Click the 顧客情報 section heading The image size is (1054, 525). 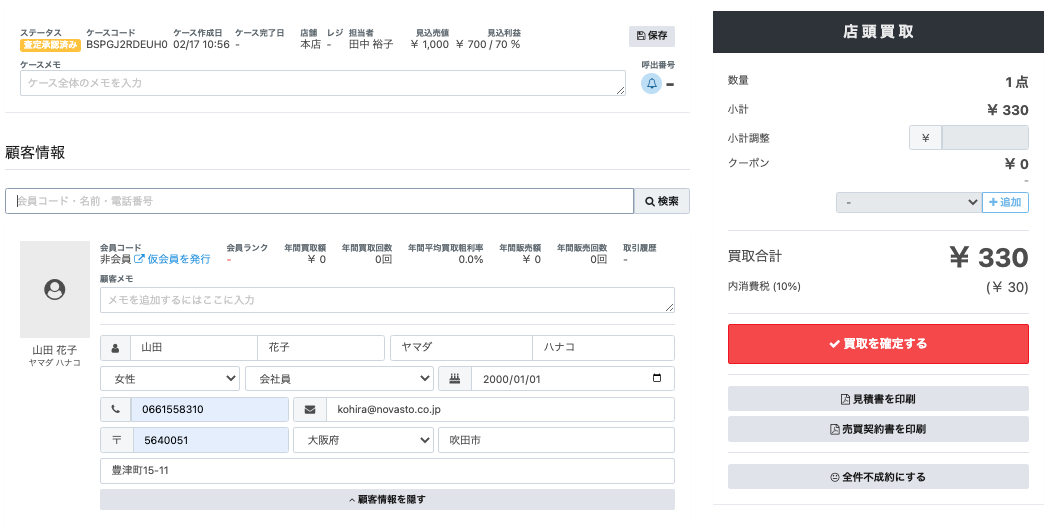click(35, 153)
